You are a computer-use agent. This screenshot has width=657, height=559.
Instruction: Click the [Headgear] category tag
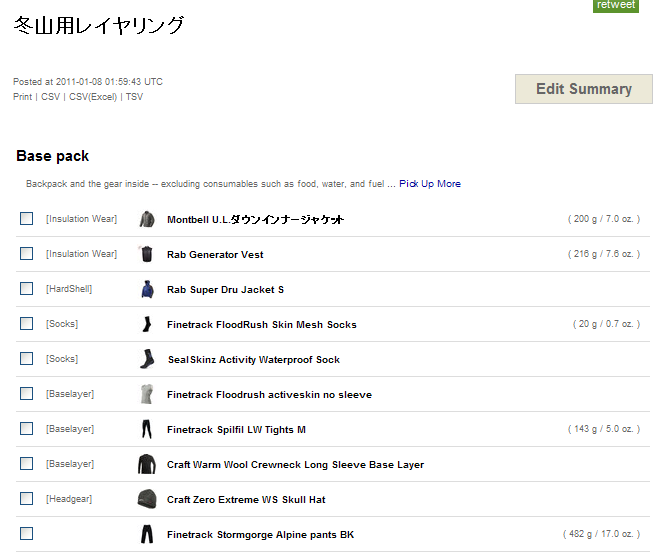point(69,499)
